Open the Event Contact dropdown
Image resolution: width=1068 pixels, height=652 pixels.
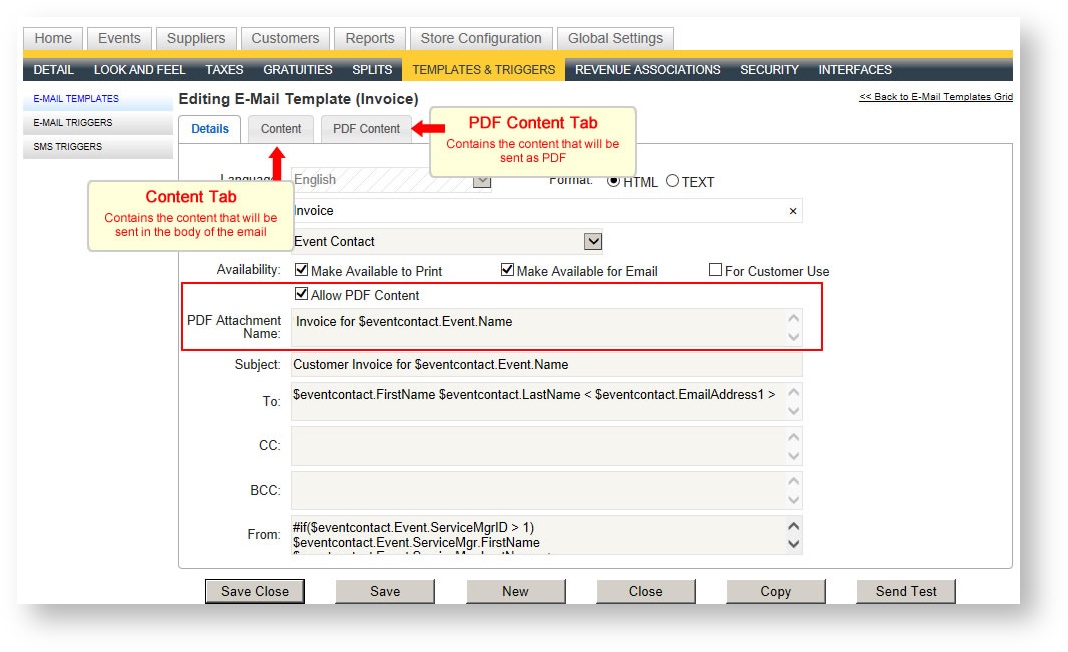tap(594, 241)
